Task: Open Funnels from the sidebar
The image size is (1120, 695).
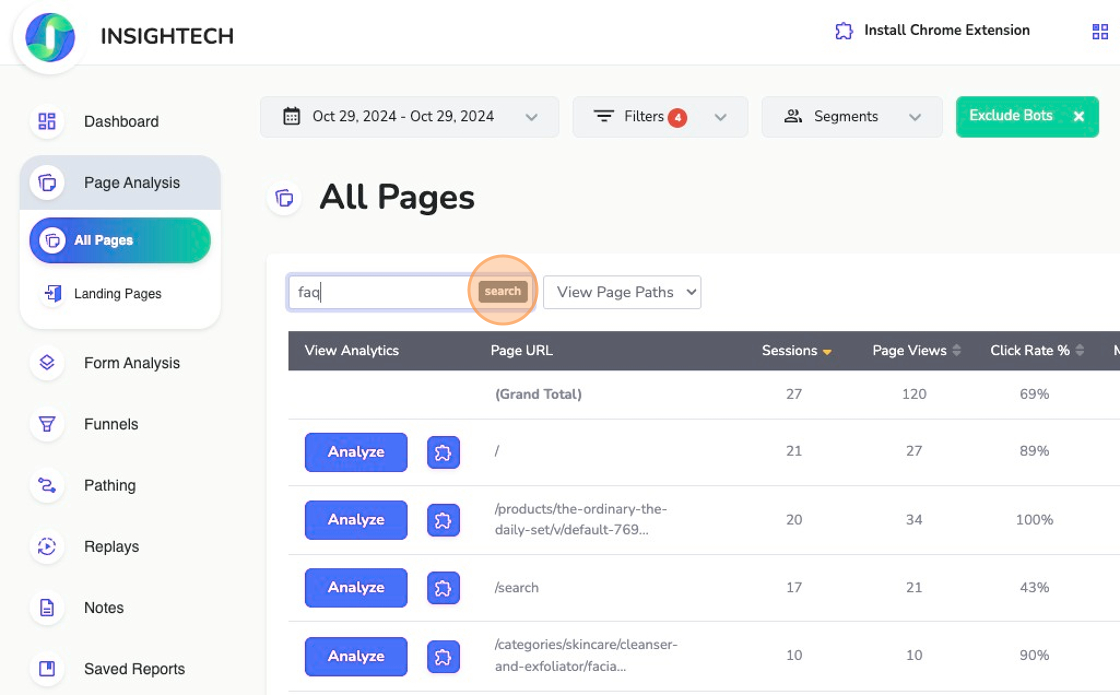Action: tap(110, 424)
